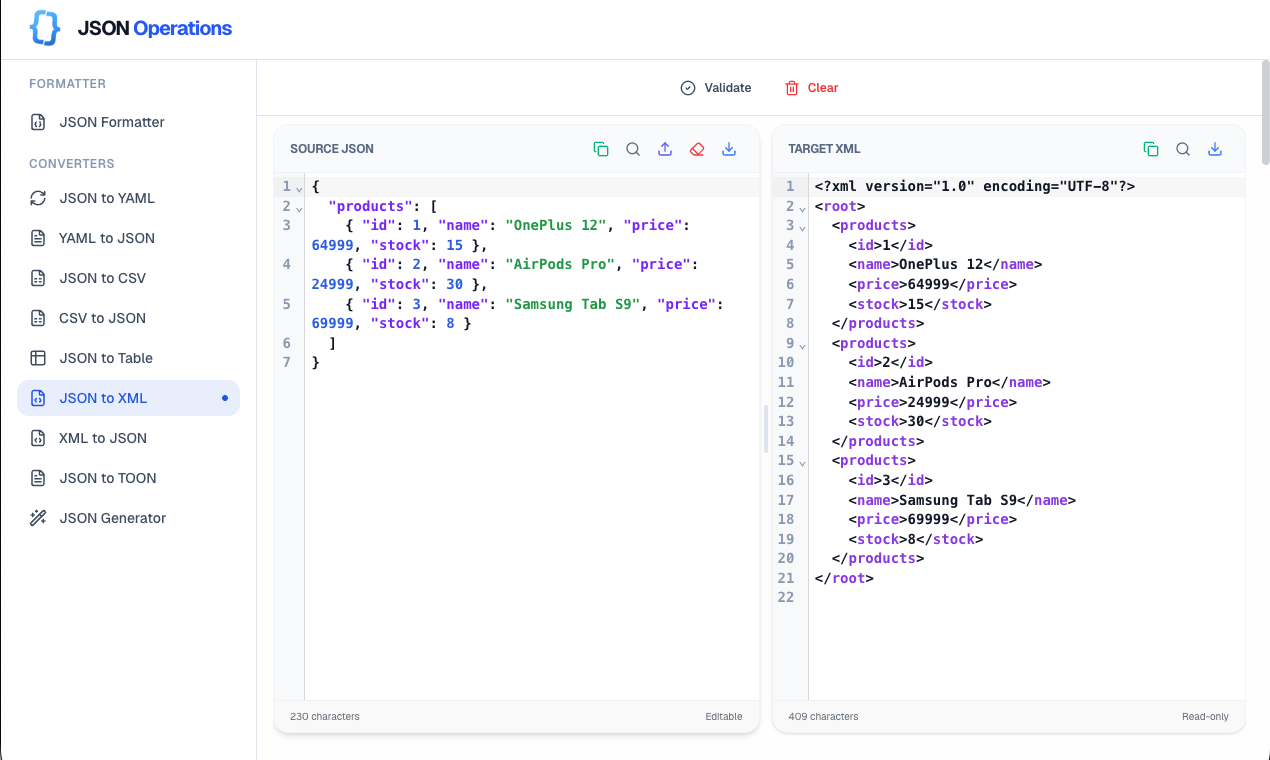Collapse the XML root element on line 2
This screenshot has height=760, width=1270.
tap(801, 206)
